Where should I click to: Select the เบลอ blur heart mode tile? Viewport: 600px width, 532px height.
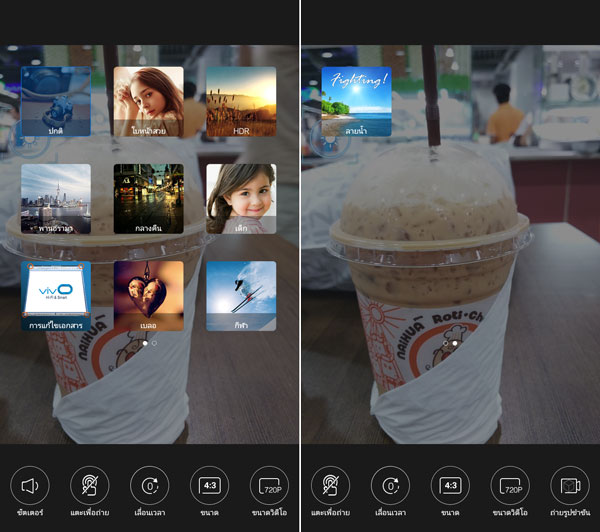[x=148, y=296]
